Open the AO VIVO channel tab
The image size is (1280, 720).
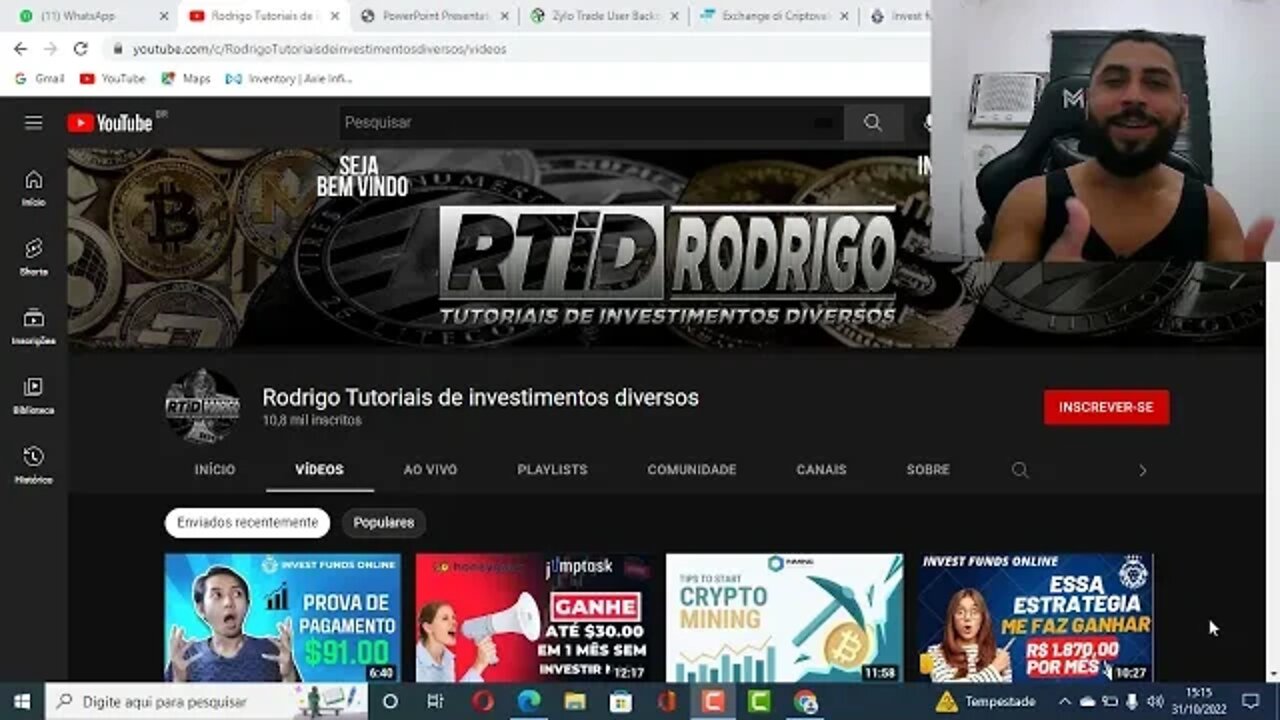[430, 469]
